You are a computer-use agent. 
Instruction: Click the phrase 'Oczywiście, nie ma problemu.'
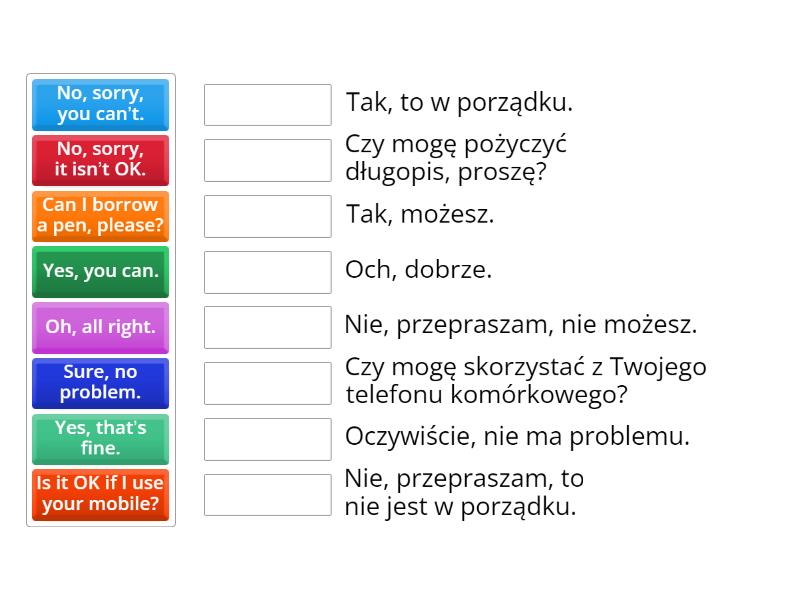tap(517, 436)
